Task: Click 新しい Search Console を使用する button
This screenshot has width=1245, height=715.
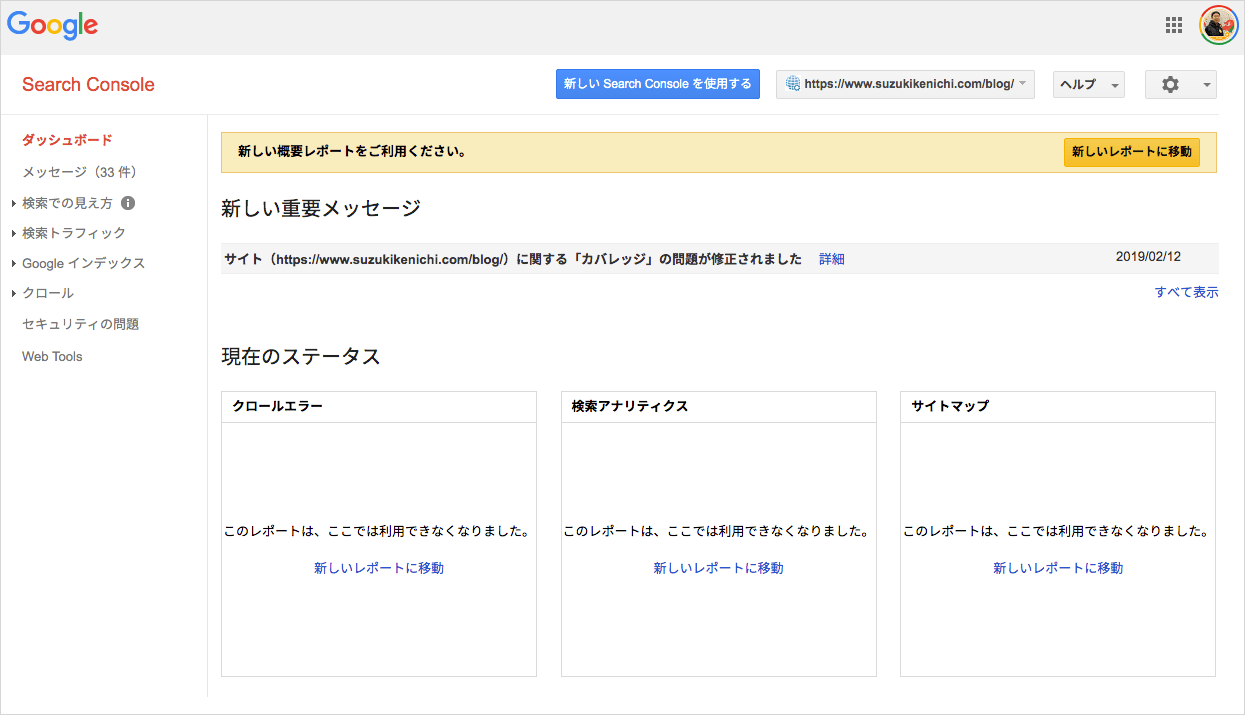Action: click(658, 84)
